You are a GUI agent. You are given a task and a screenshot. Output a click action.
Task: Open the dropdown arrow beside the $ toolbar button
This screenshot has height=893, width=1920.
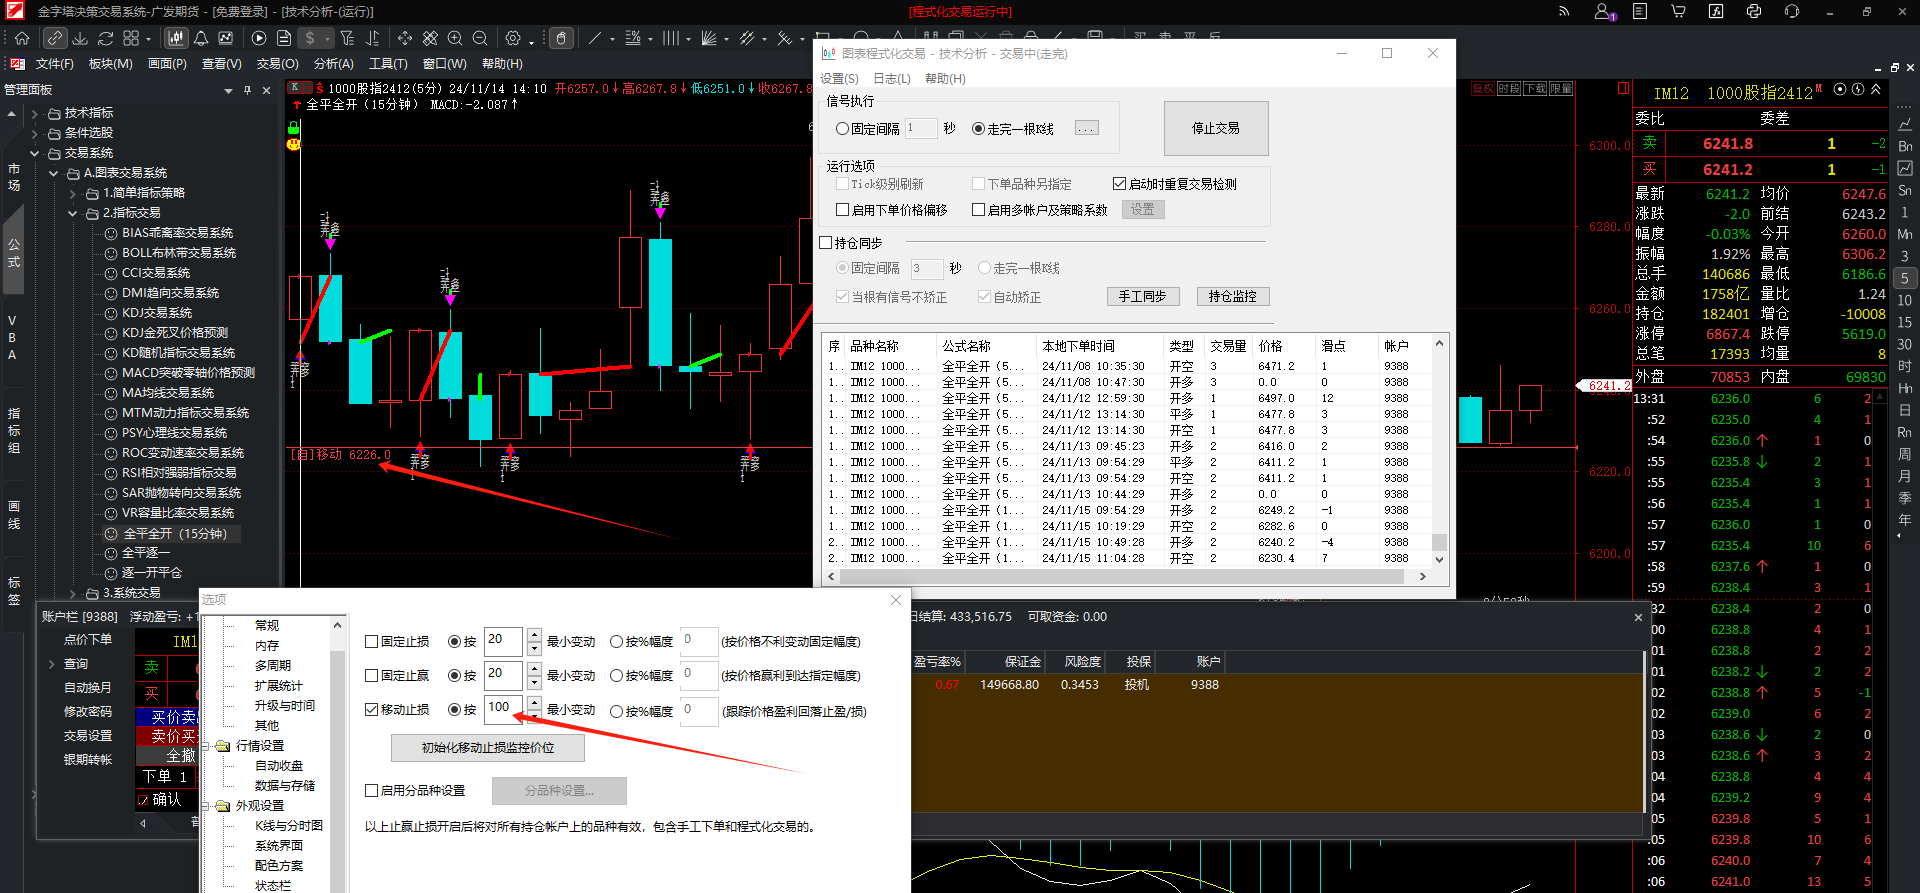(329, 39)
